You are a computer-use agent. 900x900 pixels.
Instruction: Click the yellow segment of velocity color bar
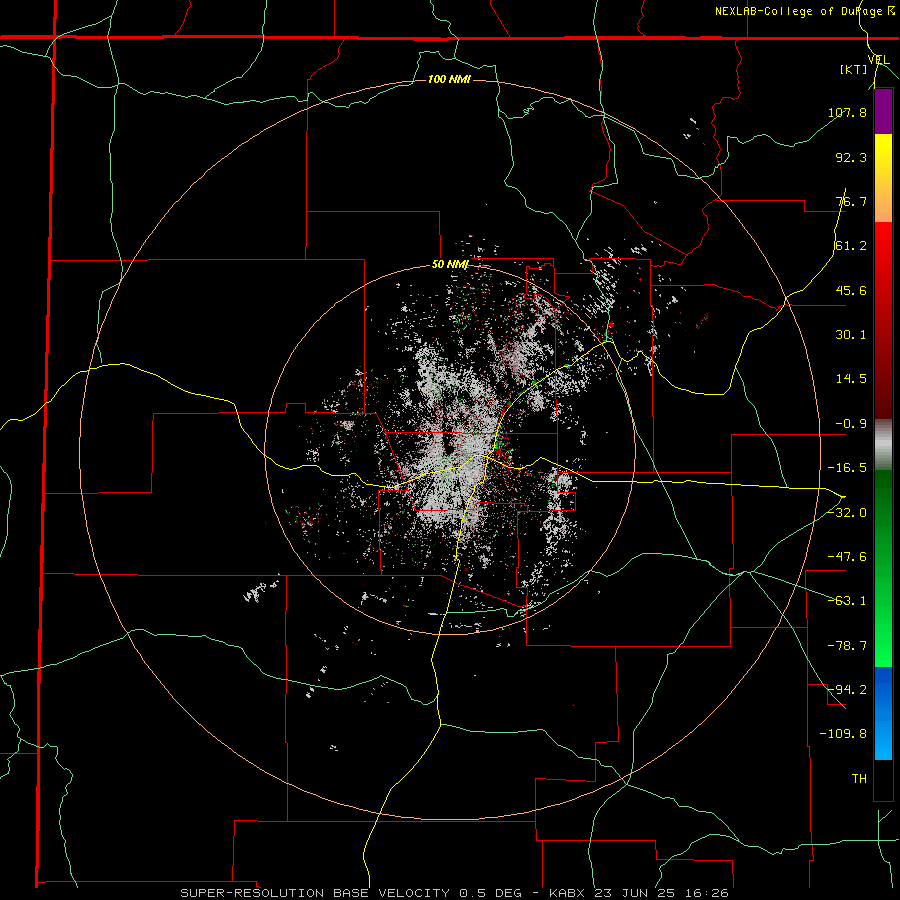pos(883,155)
